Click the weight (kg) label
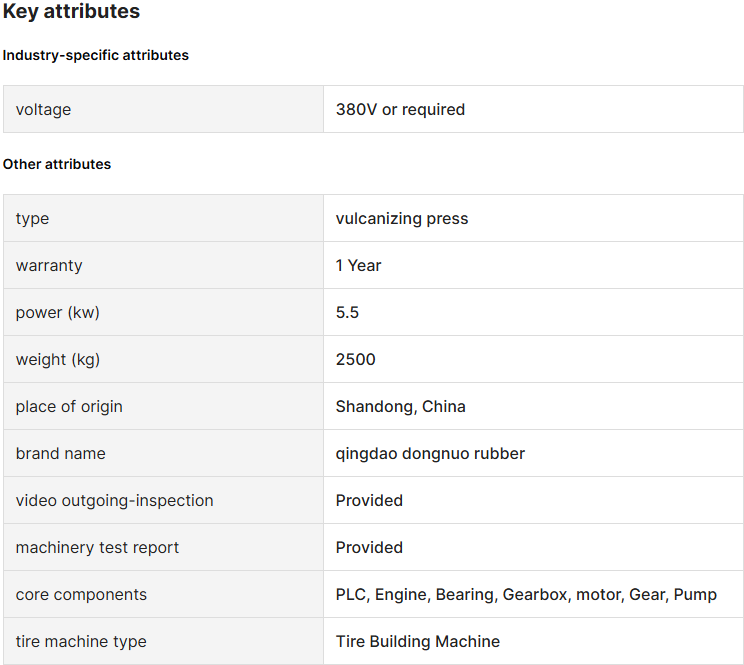The image size is (744, 665). point(58,360)
